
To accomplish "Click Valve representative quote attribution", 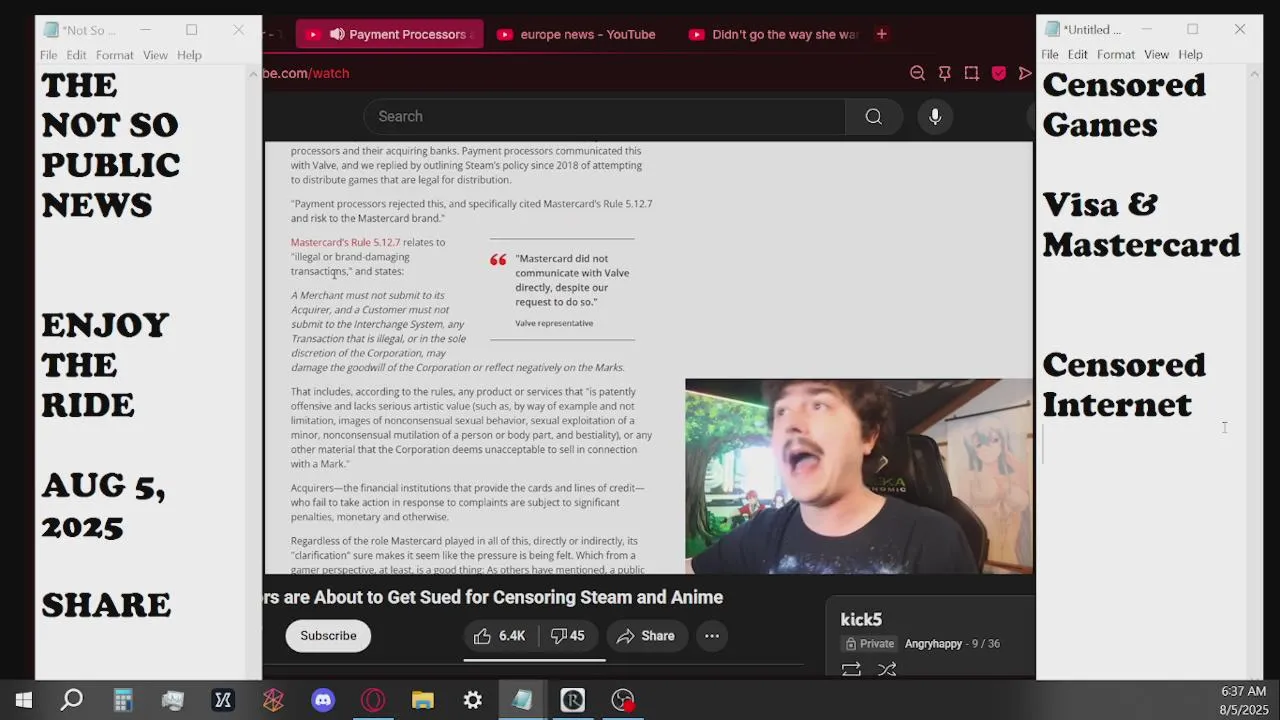I will pos(554,323).
